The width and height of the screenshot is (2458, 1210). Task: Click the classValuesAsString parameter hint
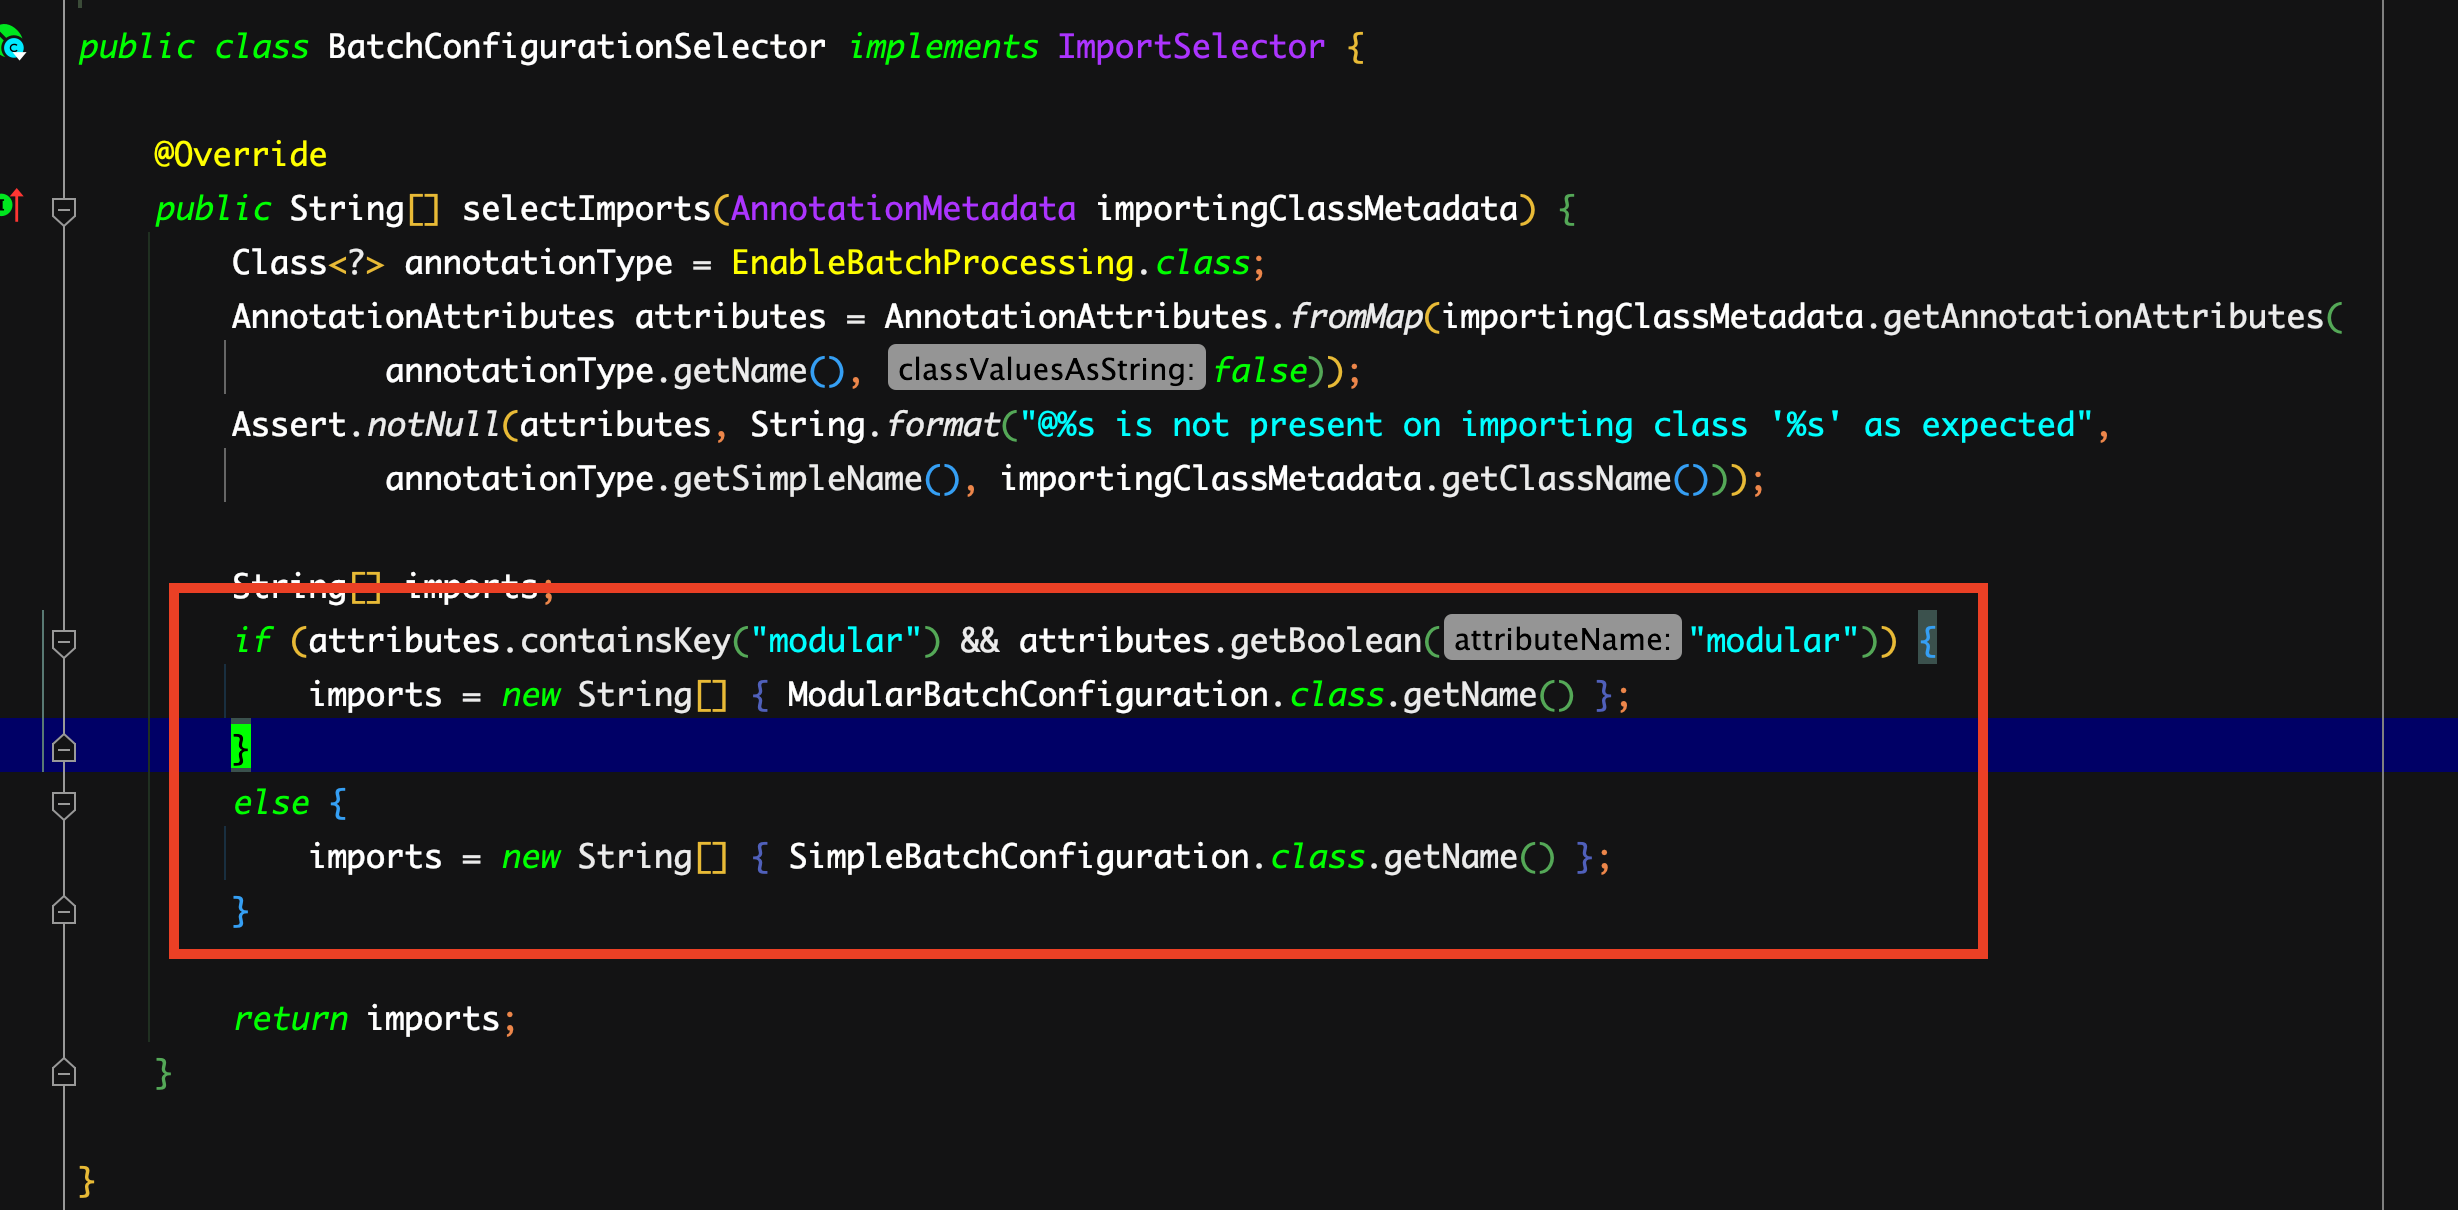click(x=1046, y=370)
